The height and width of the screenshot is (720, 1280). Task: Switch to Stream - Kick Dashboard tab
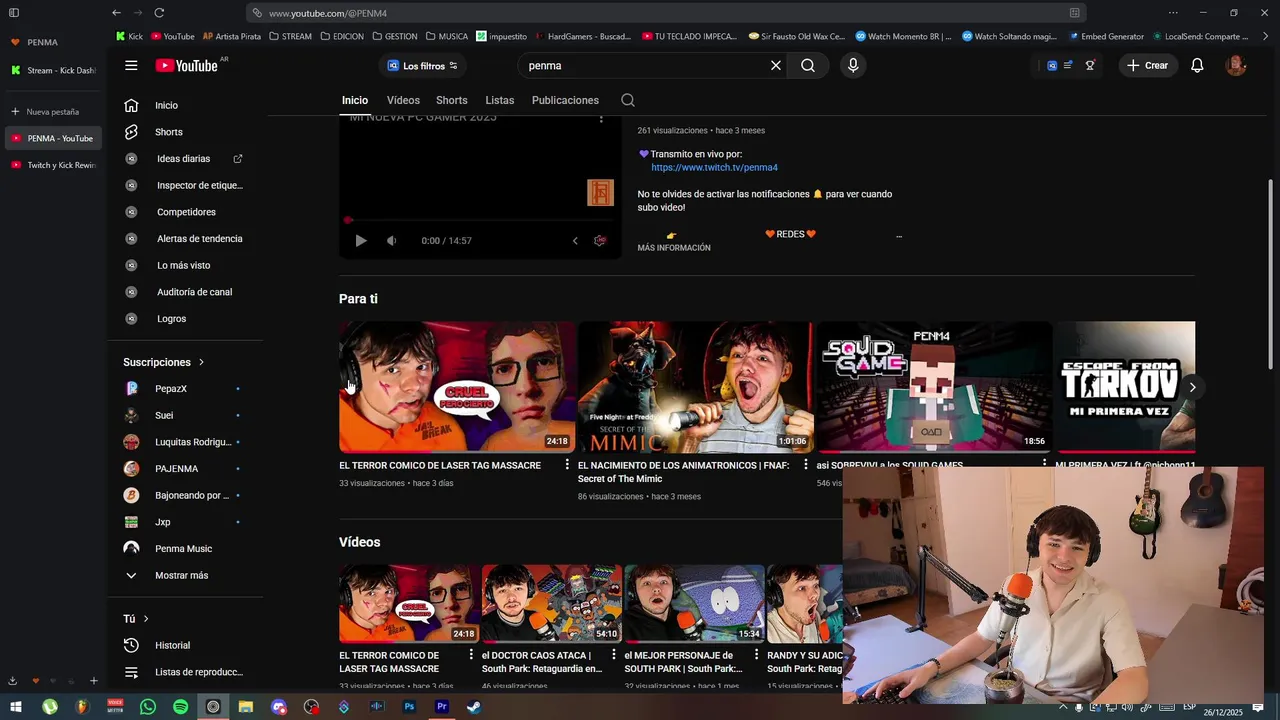click(x=52, y=71)
